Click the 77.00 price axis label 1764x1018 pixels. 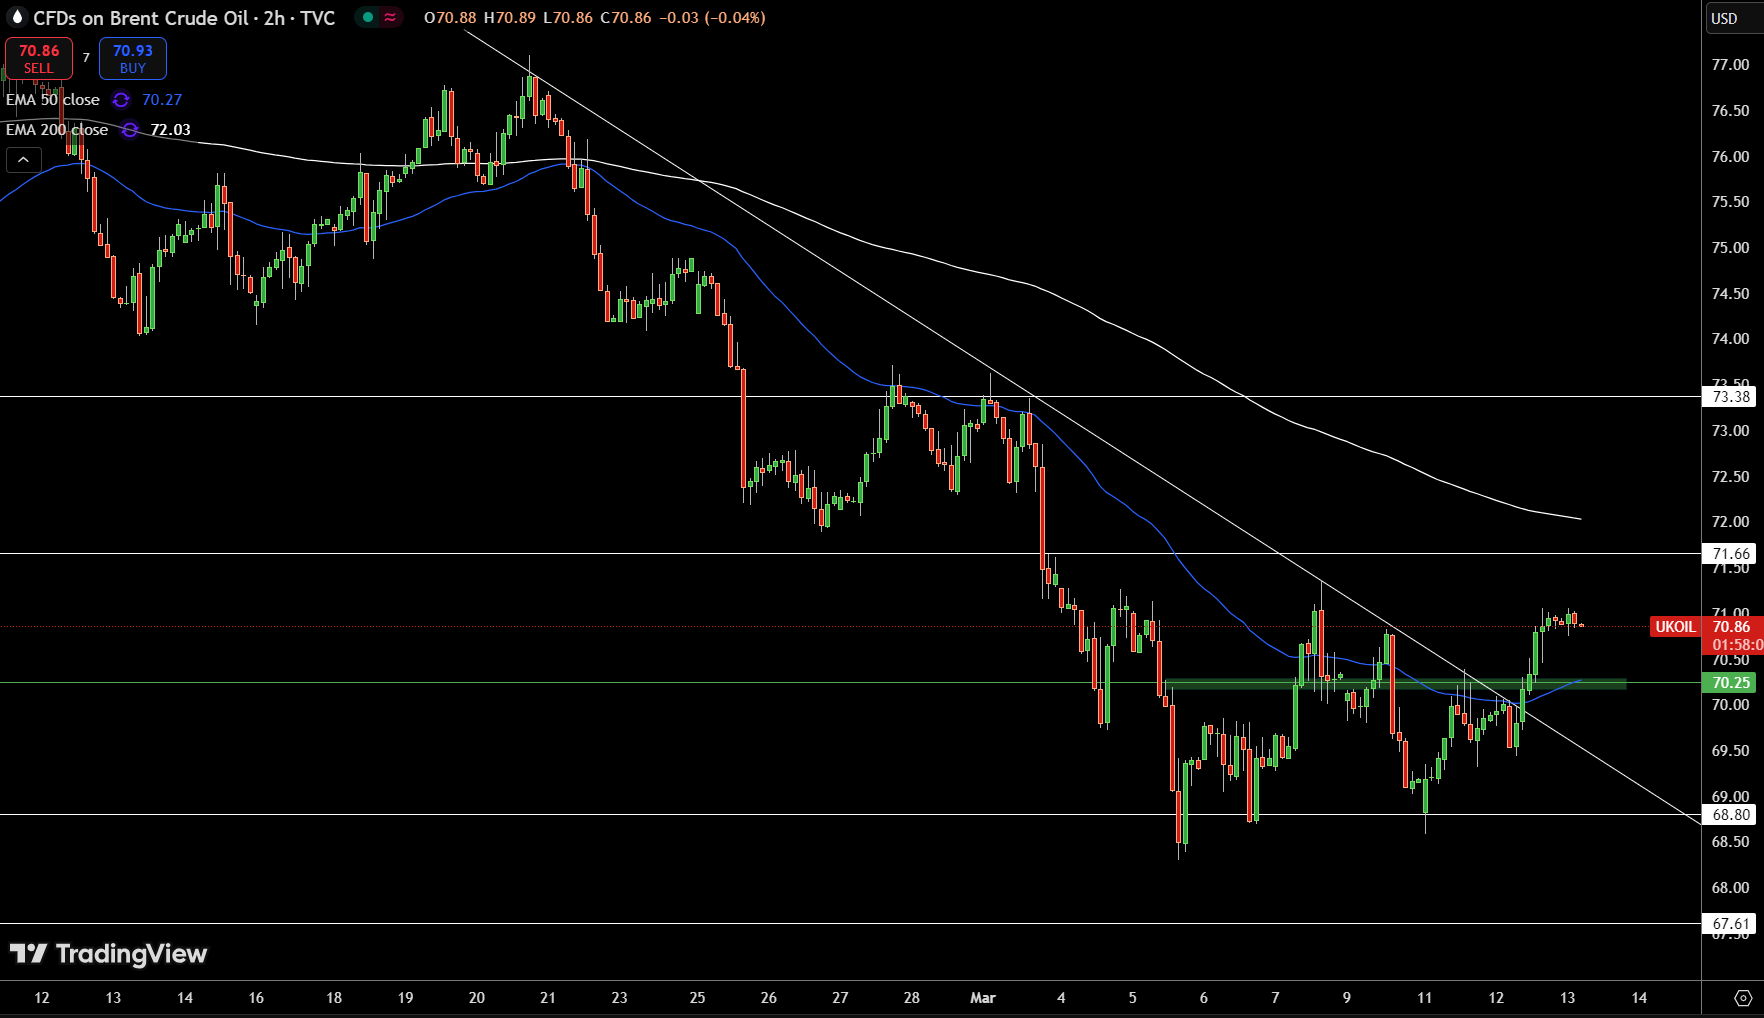click(x=1730, y=65)
